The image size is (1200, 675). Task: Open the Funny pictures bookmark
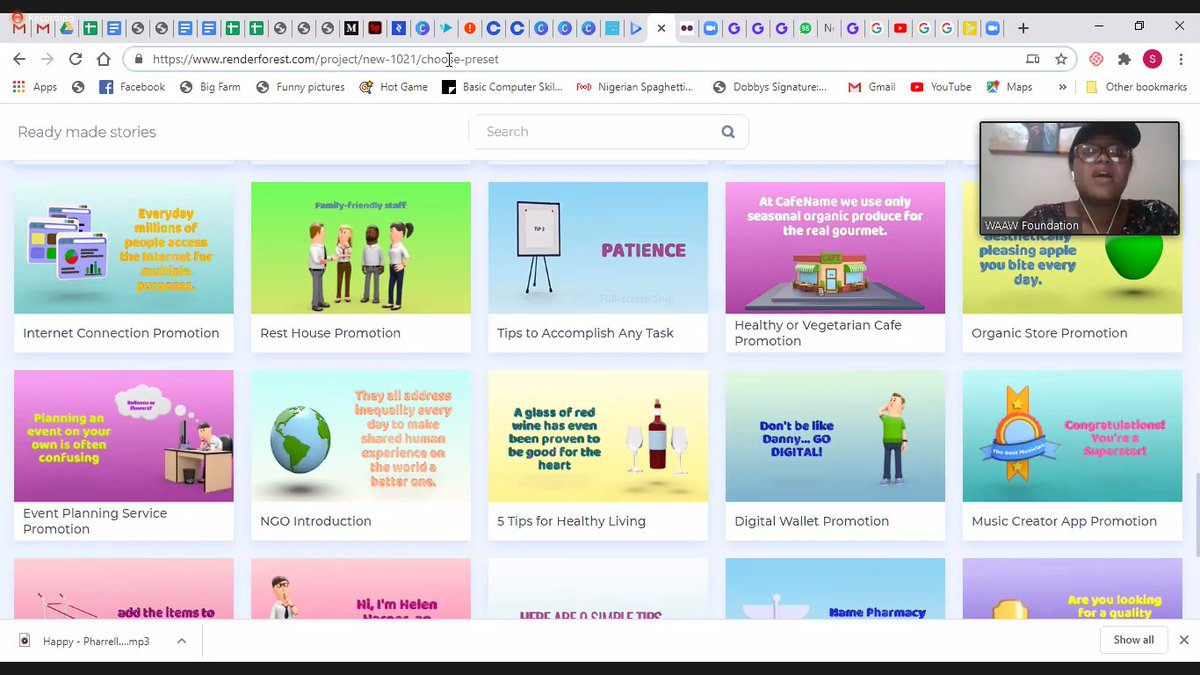[x=300, y=87]
